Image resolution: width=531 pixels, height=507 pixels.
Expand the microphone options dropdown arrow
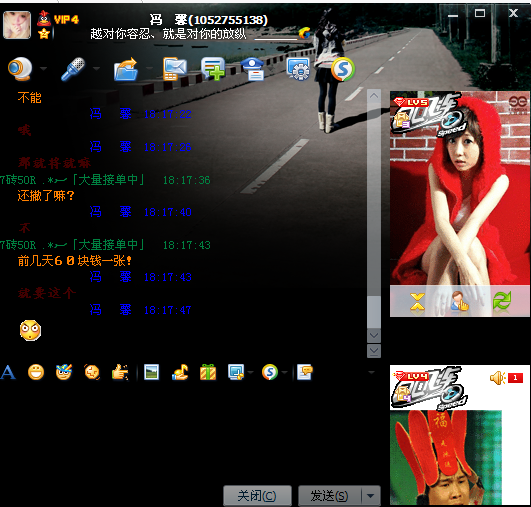tap(97, 69)
